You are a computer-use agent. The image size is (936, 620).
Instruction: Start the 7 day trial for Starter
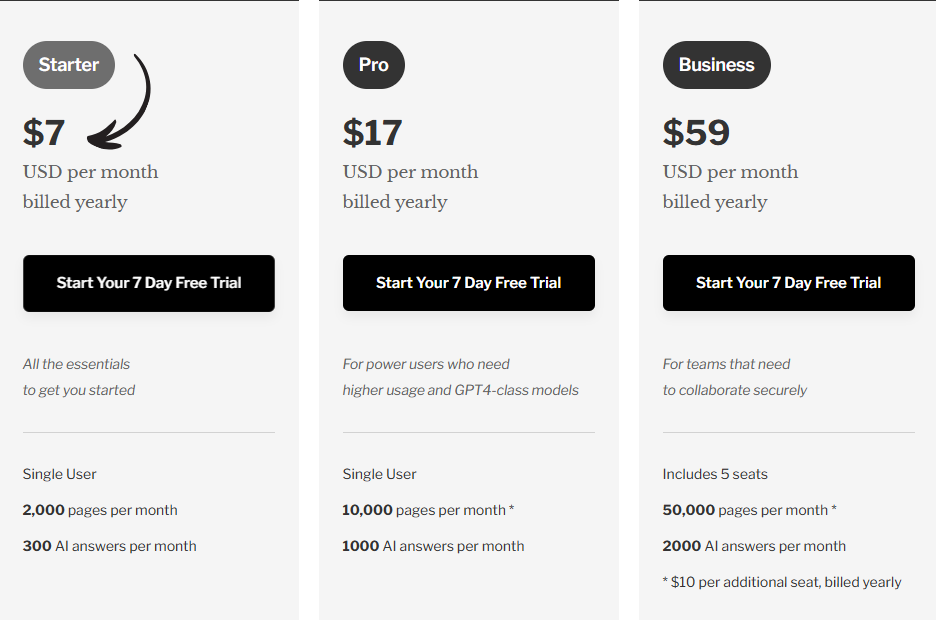point(149,283)
